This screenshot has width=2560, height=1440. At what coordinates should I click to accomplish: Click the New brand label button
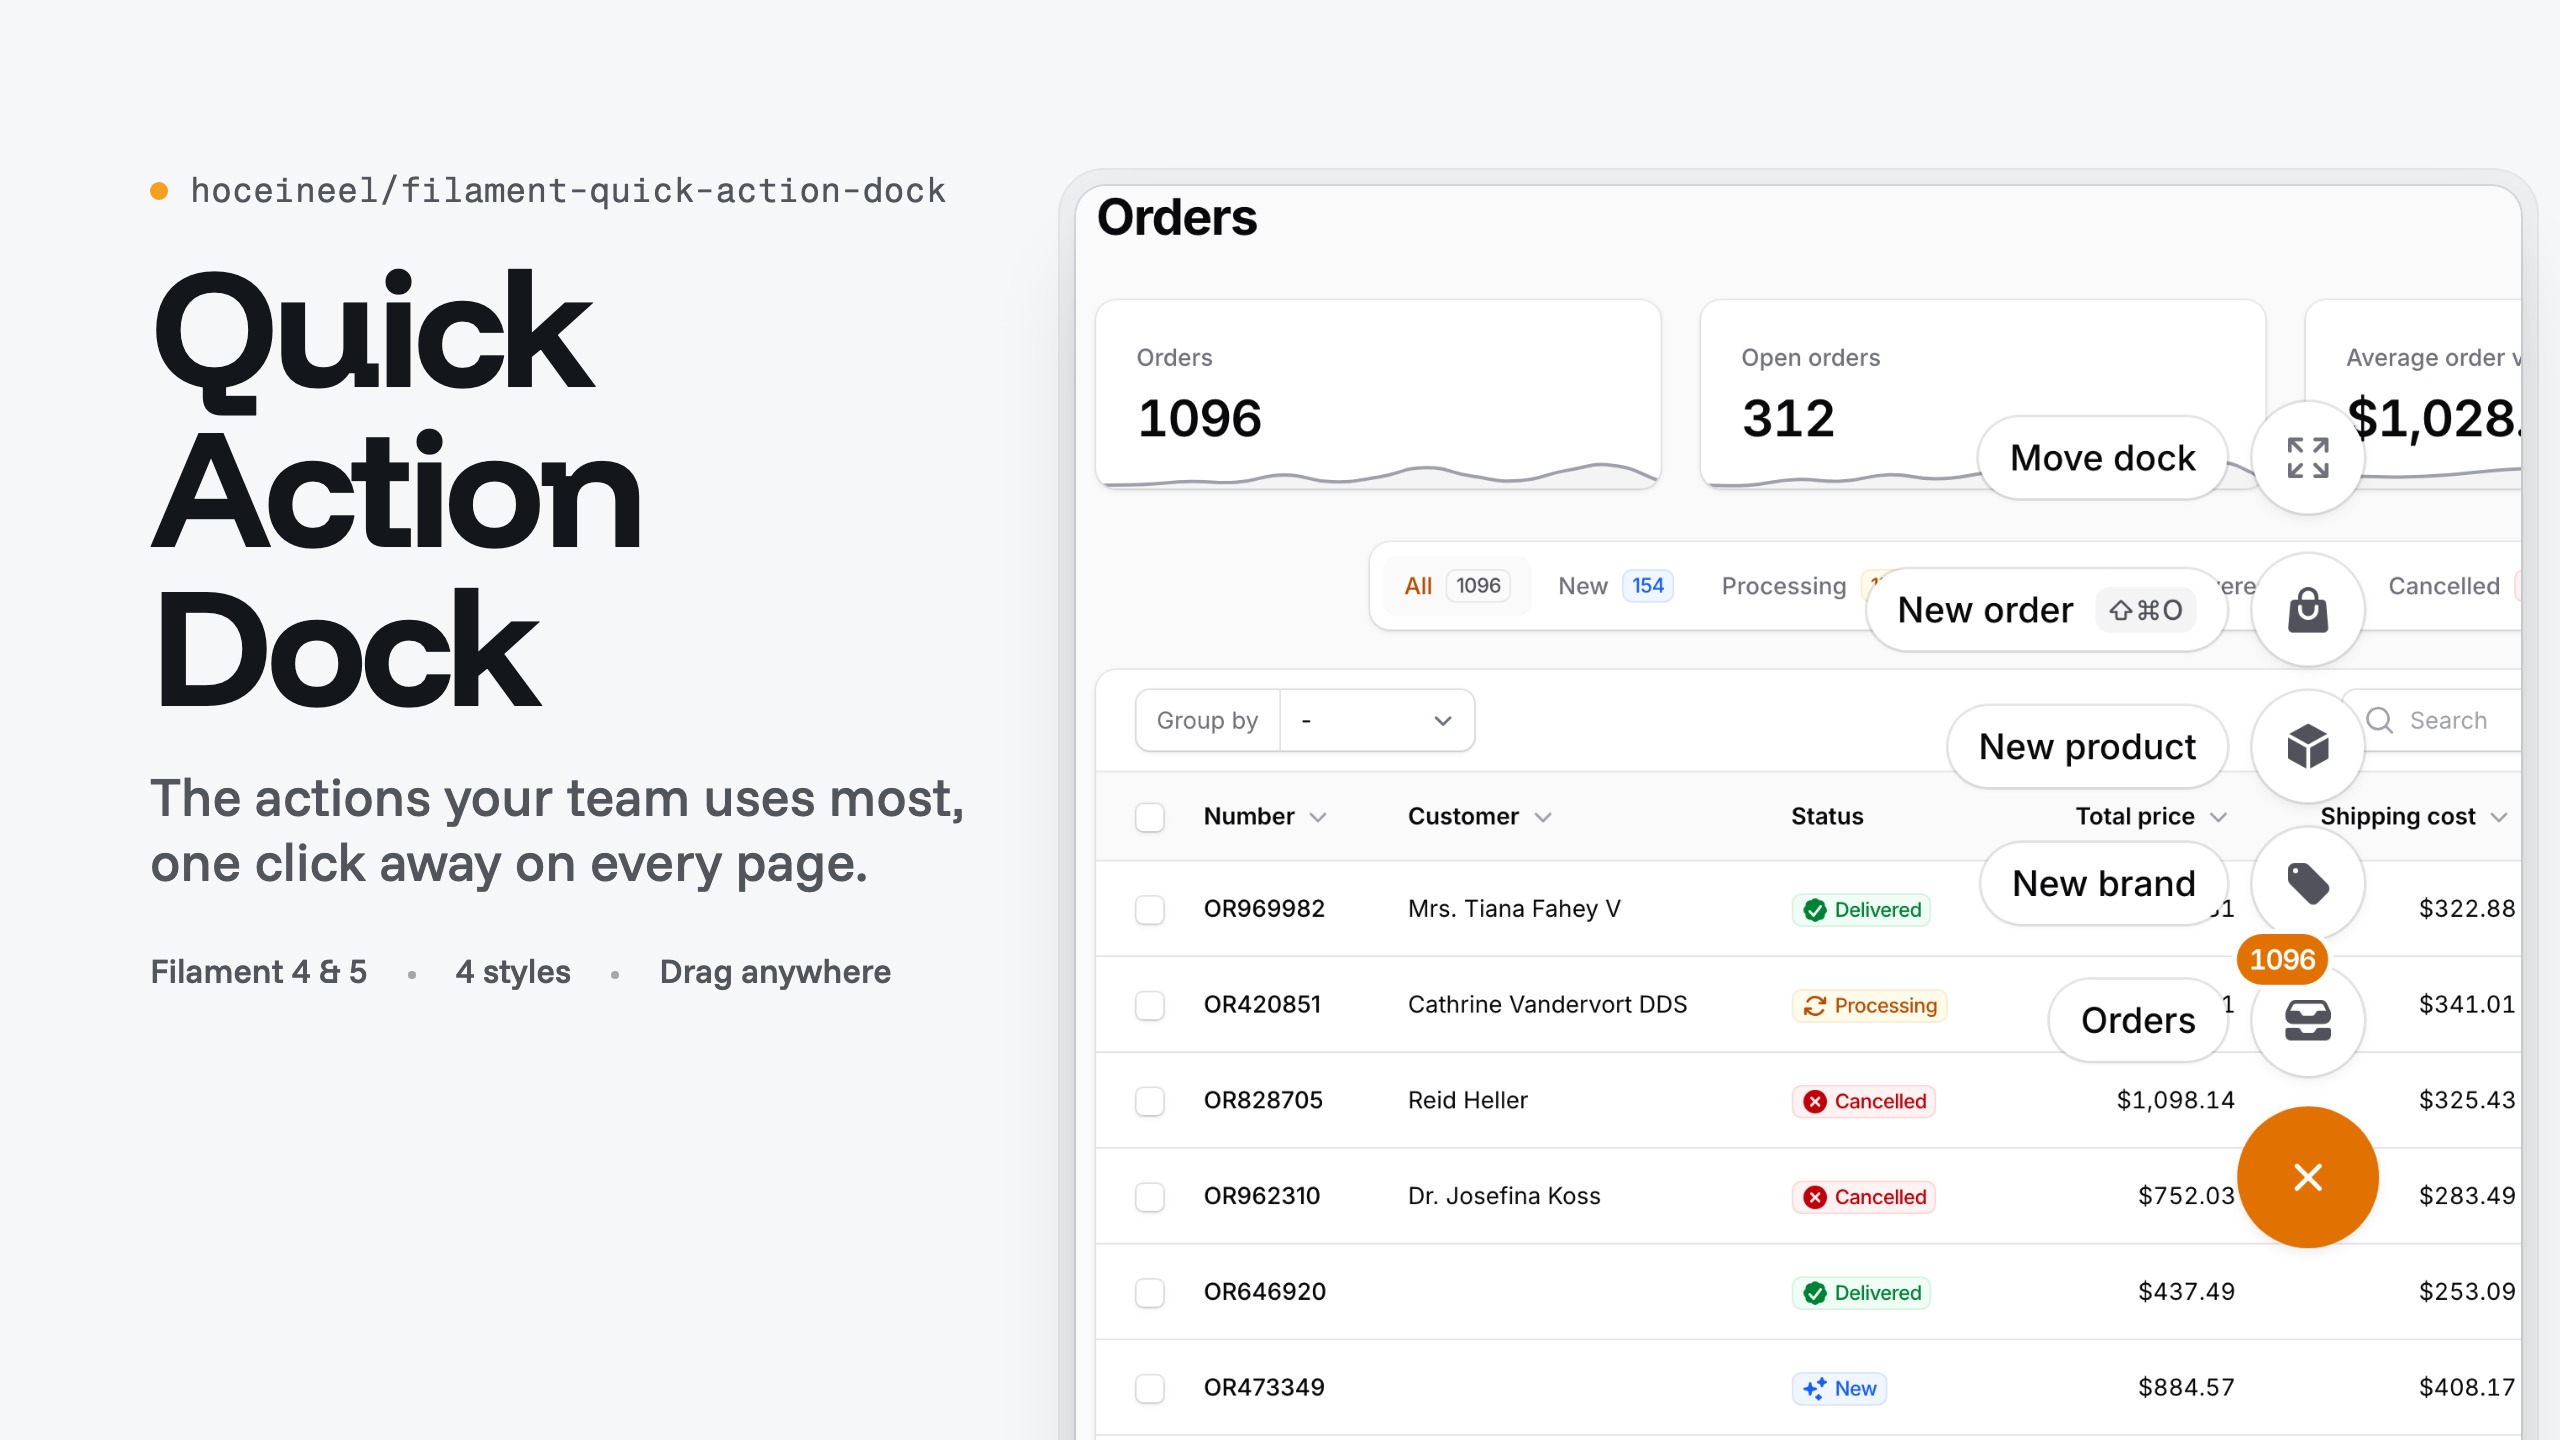pos(2104,883)
